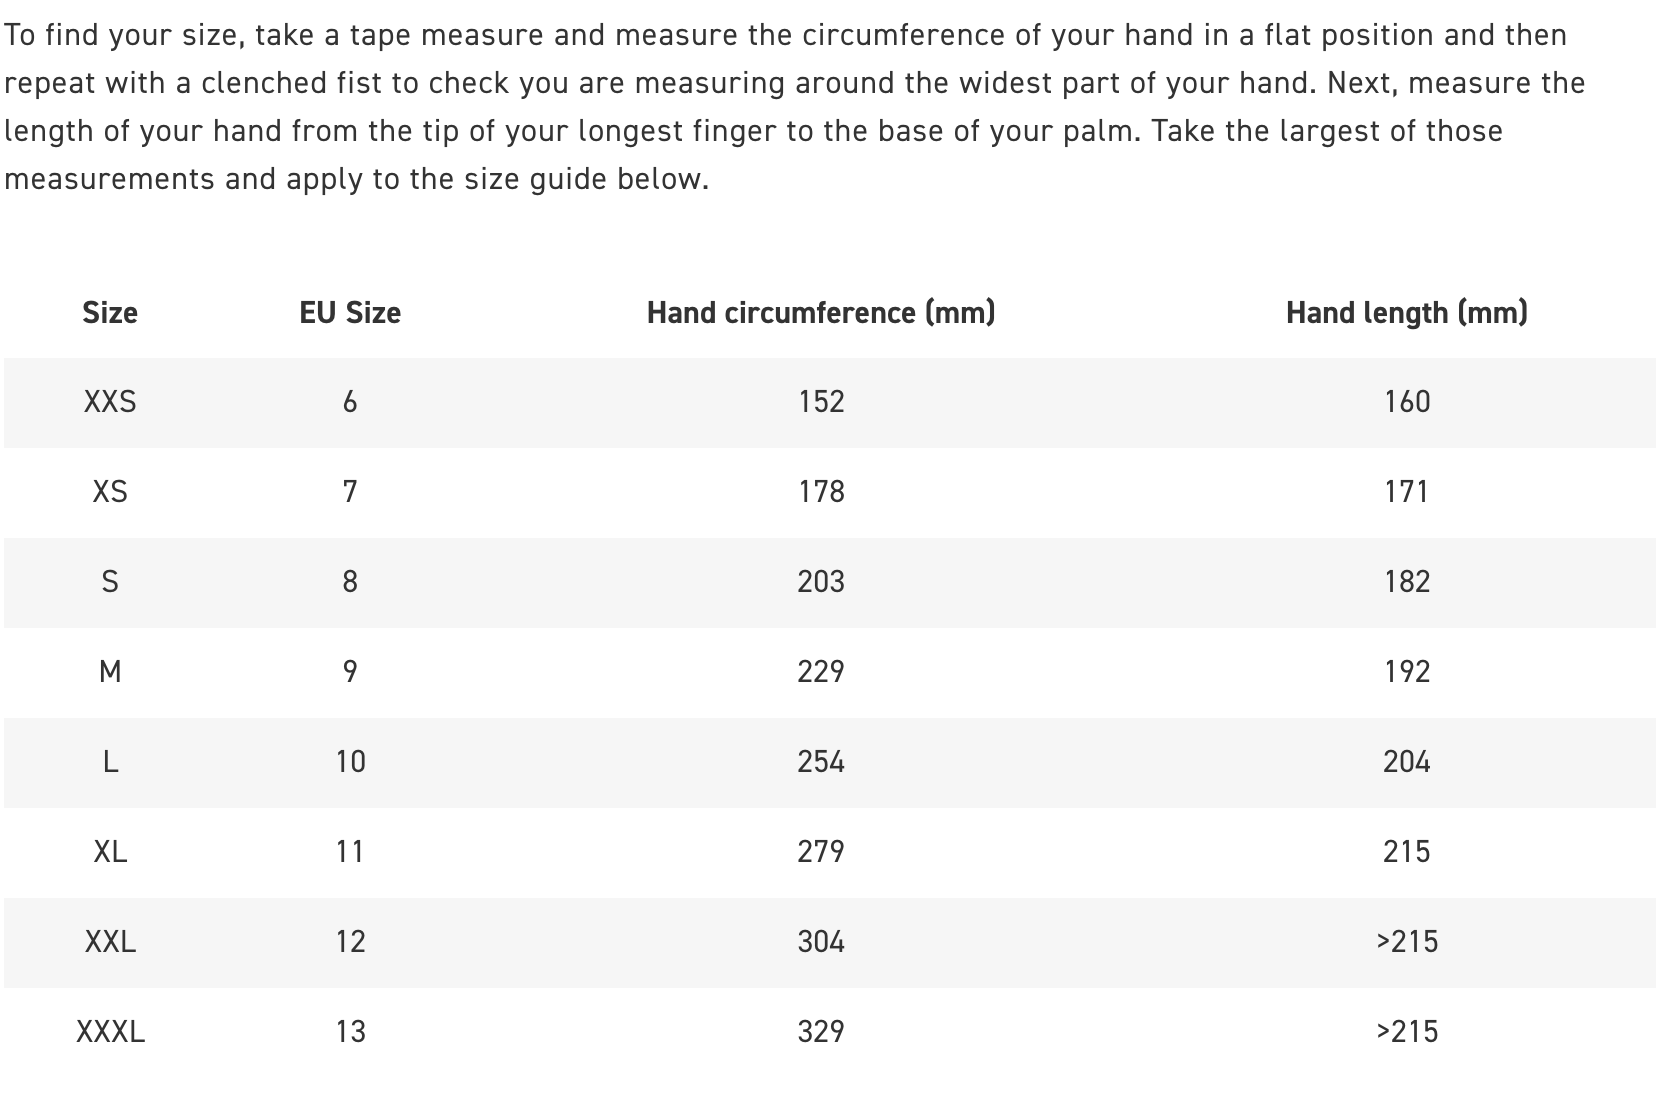Viewport: 1656px width, 1108px height.
Task: Click the 254 hand circumference value
Action: pos(821,762)
